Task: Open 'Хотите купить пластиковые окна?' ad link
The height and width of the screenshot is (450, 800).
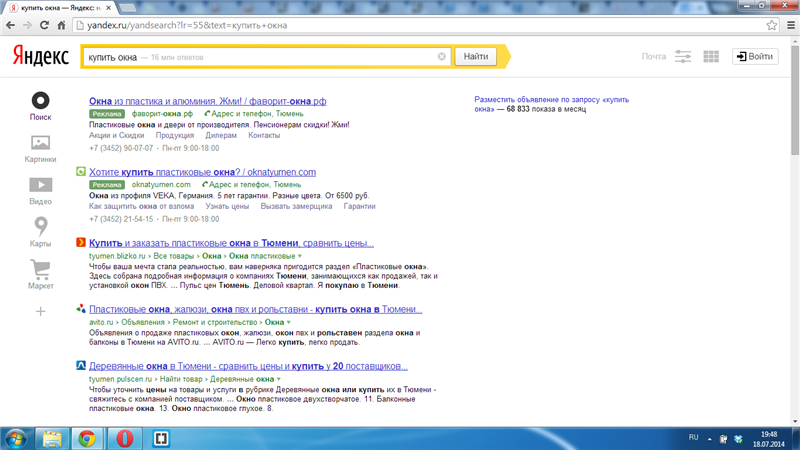Action: tap(203, 172)
